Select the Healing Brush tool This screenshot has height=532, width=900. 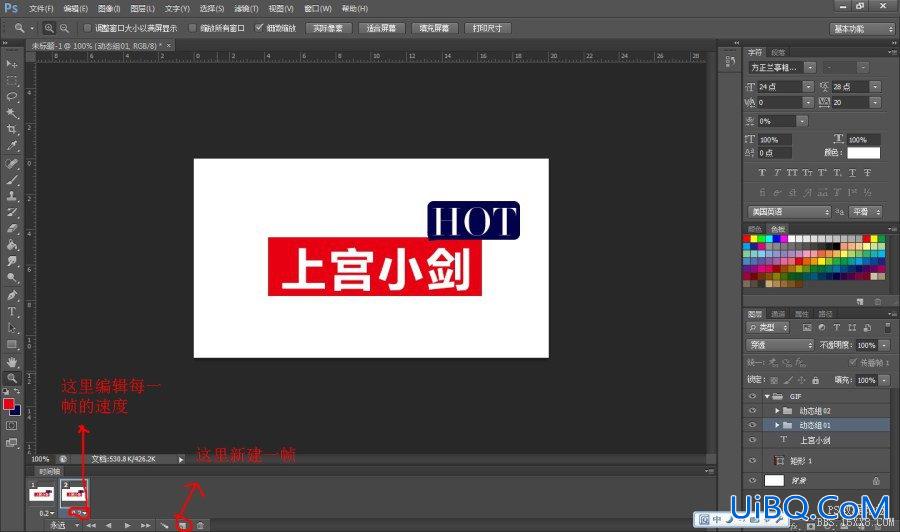click(11, 164)
